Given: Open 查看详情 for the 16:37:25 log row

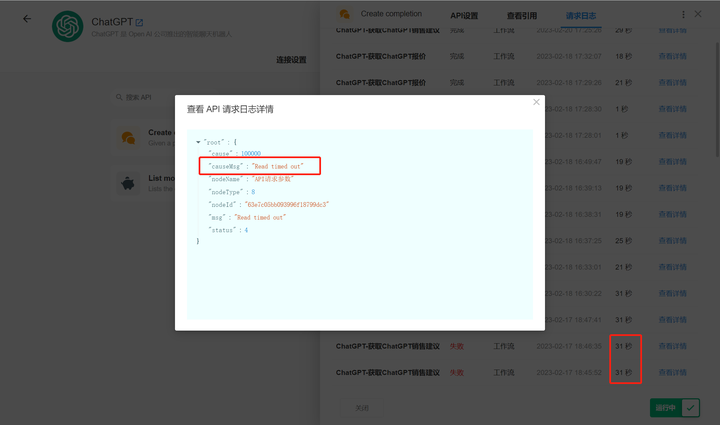Looking at the screenshot, I should [x=672, y=241].
